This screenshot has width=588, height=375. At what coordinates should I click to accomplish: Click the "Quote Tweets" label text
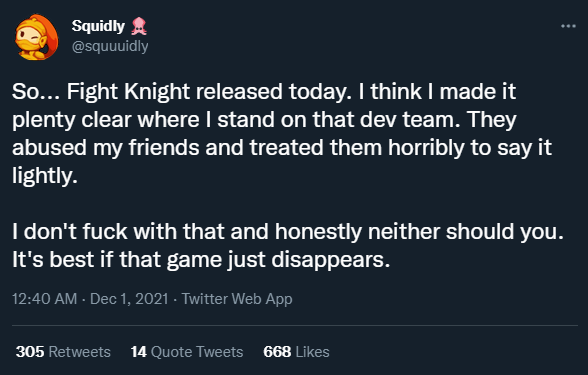(197, 352)
